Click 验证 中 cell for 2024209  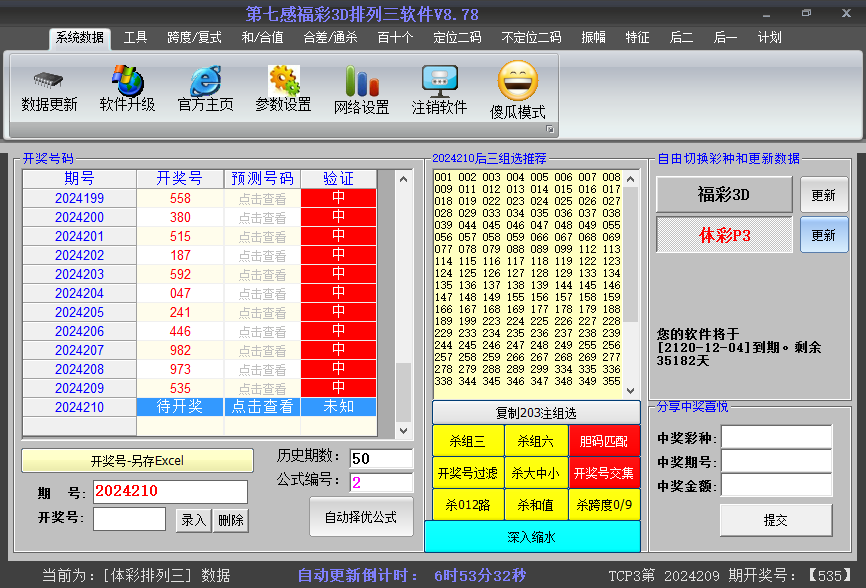(339, 388)
